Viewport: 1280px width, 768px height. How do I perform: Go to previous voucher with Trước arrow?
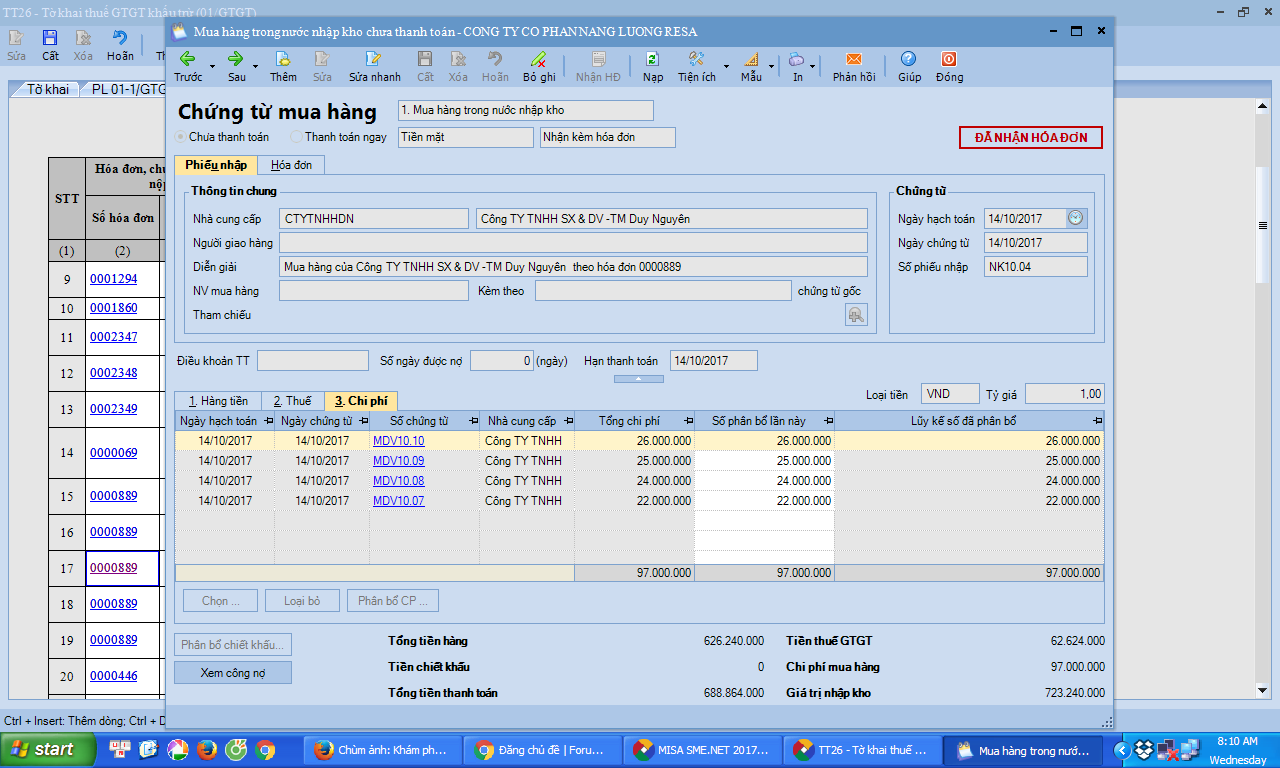[187, 66]
